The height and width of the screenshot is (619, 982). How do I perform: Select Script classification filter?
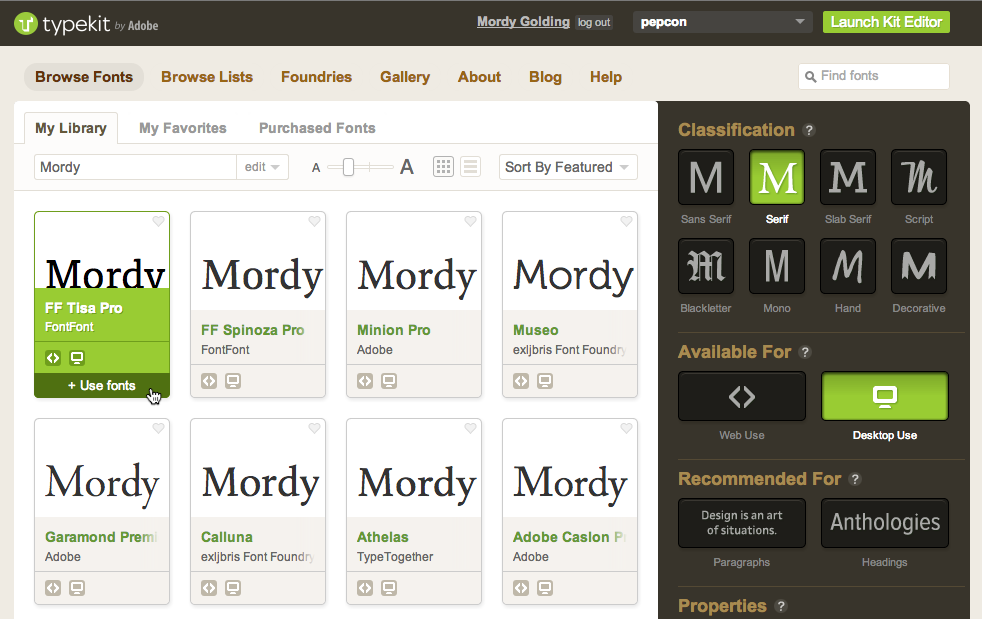click(x=919, y=177)
